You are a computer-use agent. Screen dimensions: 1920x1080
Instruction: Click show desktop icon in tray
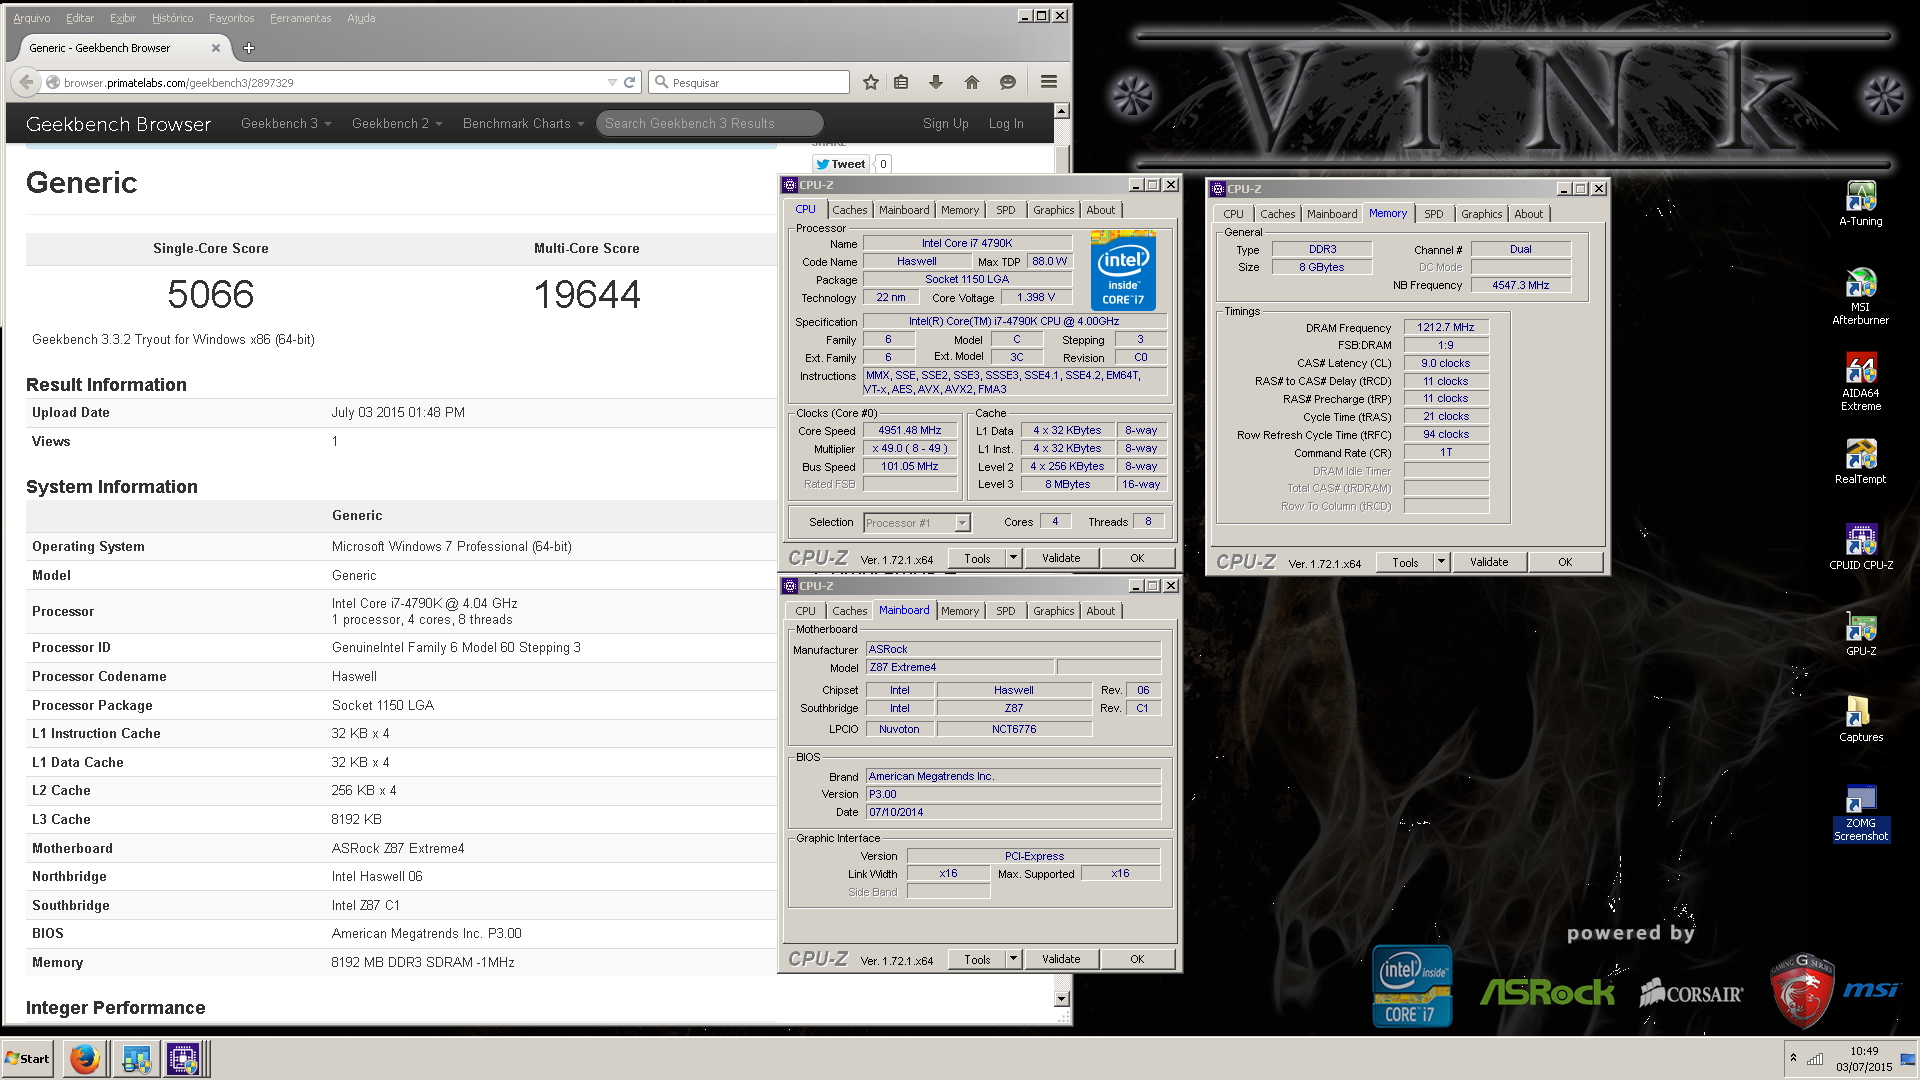tap(1908, 1059)
